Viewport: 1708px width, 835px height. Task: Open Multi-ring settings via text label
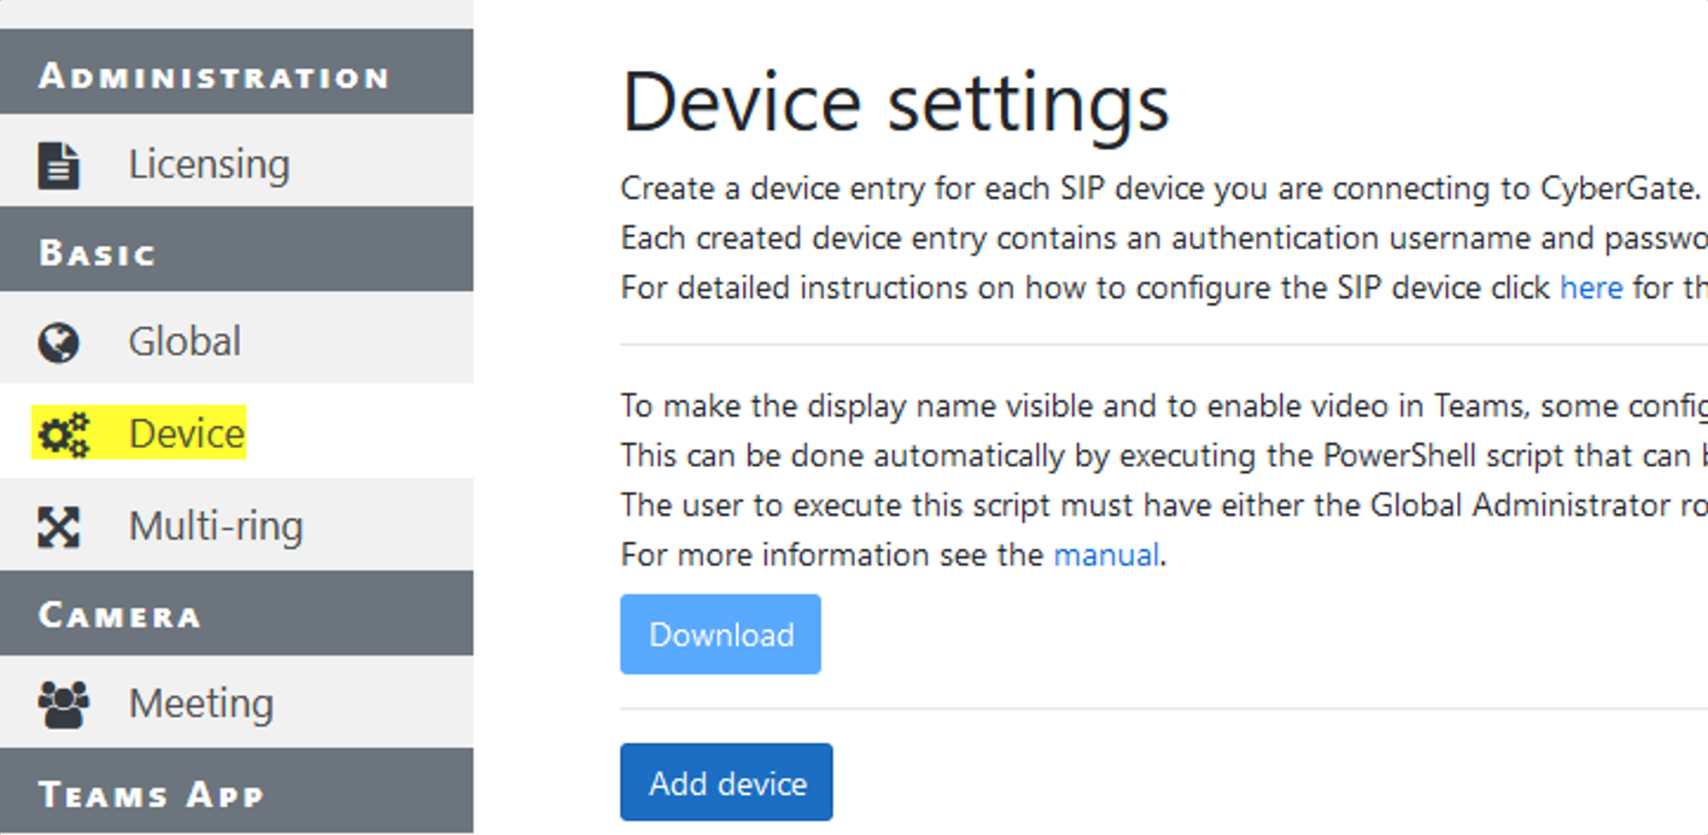pyautogui.click(x=215, y=526)
